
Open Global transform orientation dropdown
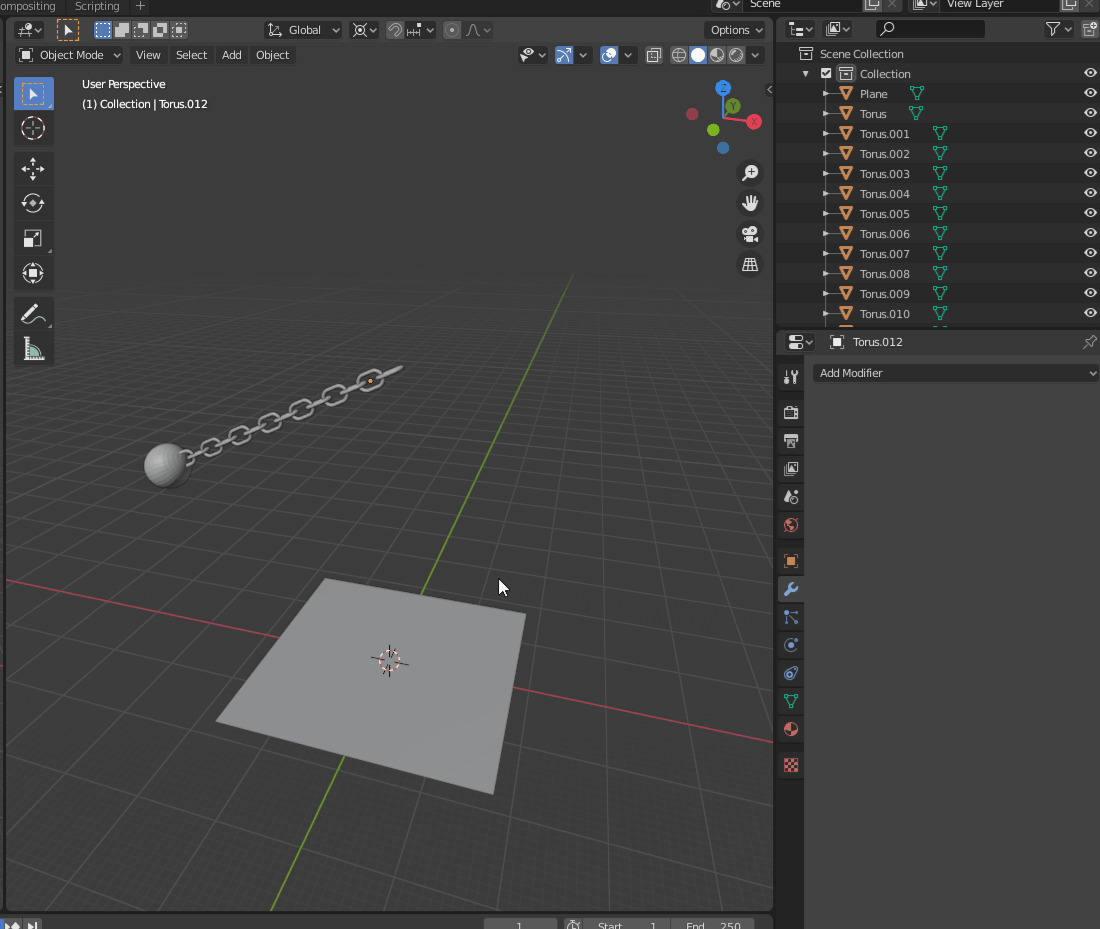click(303, 30)
